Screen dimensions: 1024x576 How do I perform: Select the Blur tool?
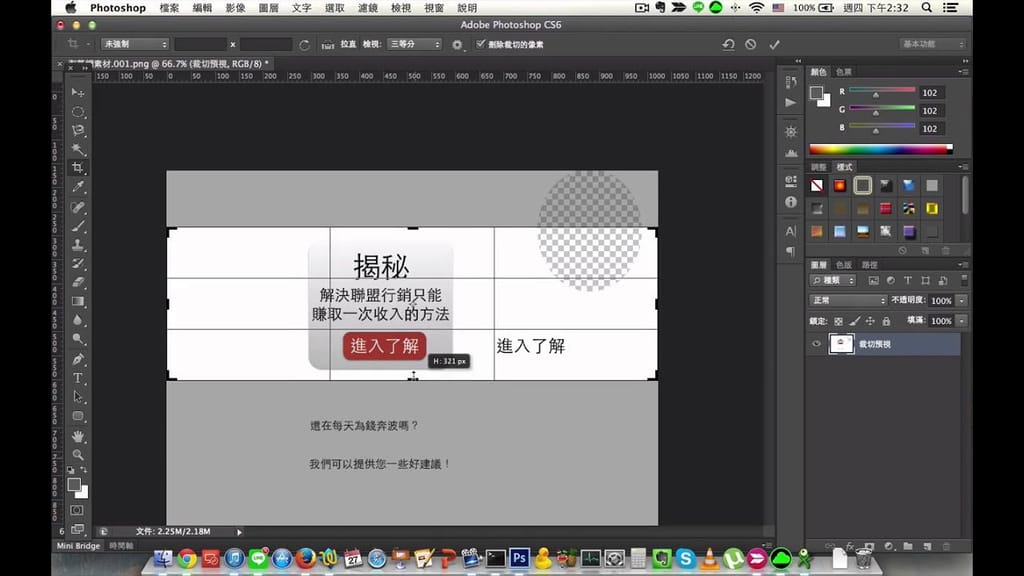pyautogui.click(x=78, y=320)
